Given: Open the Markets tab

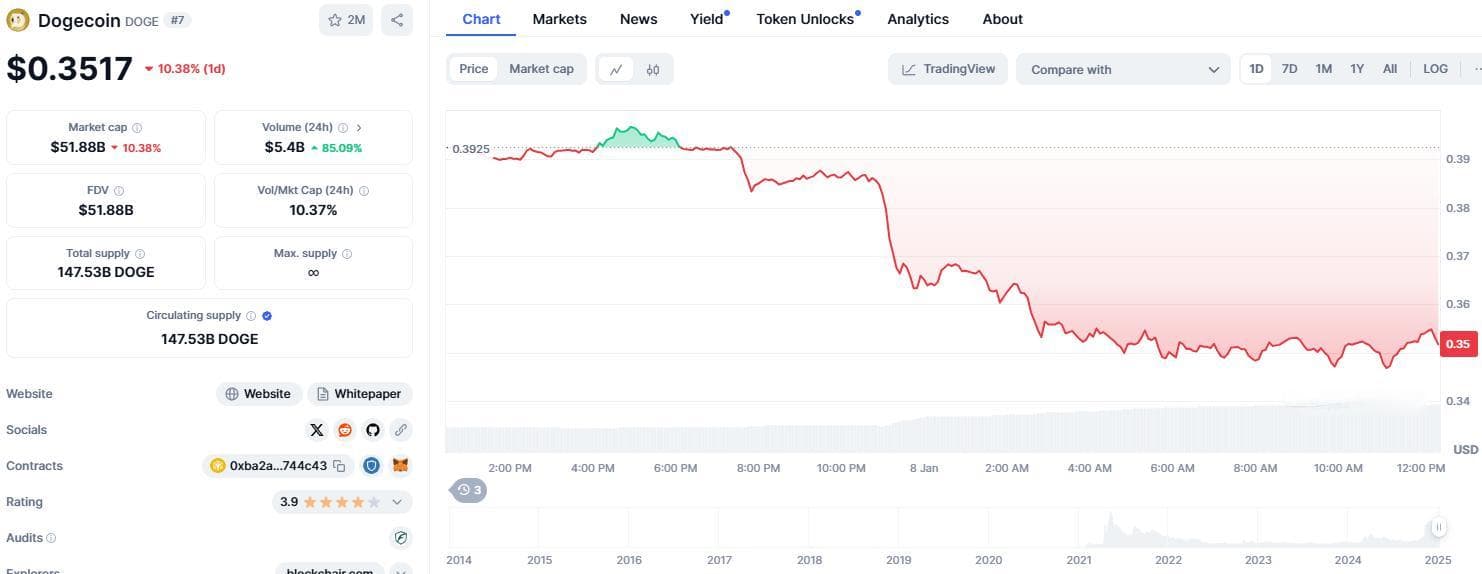Looking at the screenshot, I should click(x=560, y=19).
